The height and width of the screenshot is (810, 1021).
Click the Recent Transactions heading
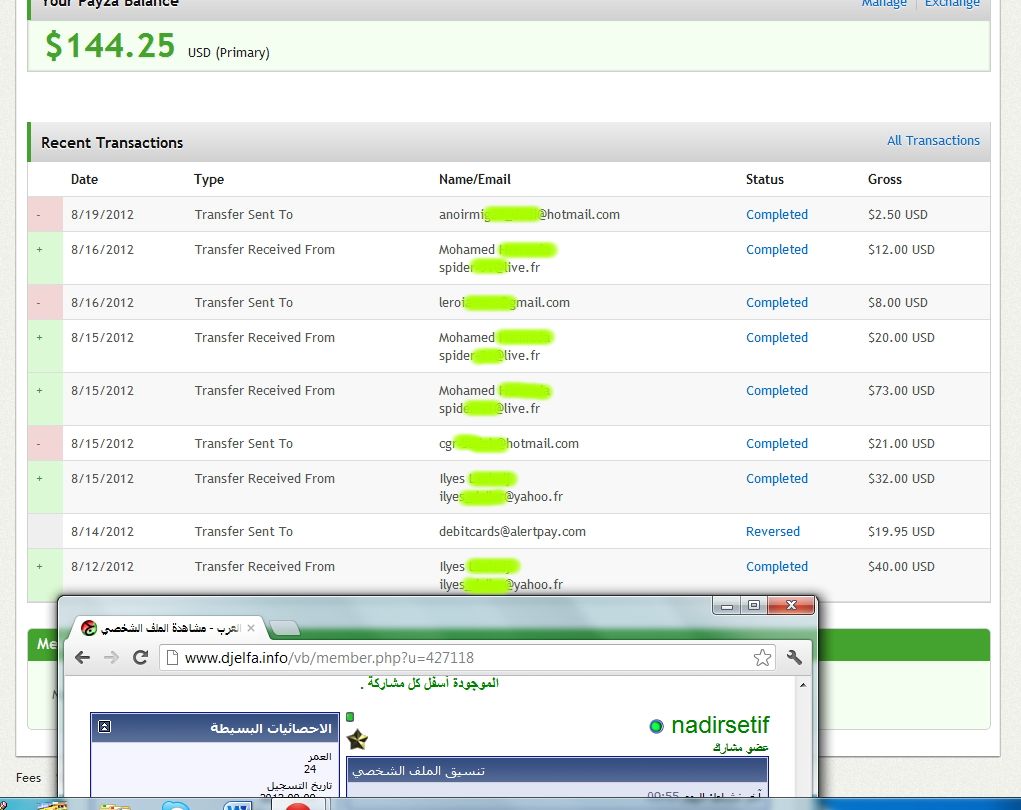(112, 143)
